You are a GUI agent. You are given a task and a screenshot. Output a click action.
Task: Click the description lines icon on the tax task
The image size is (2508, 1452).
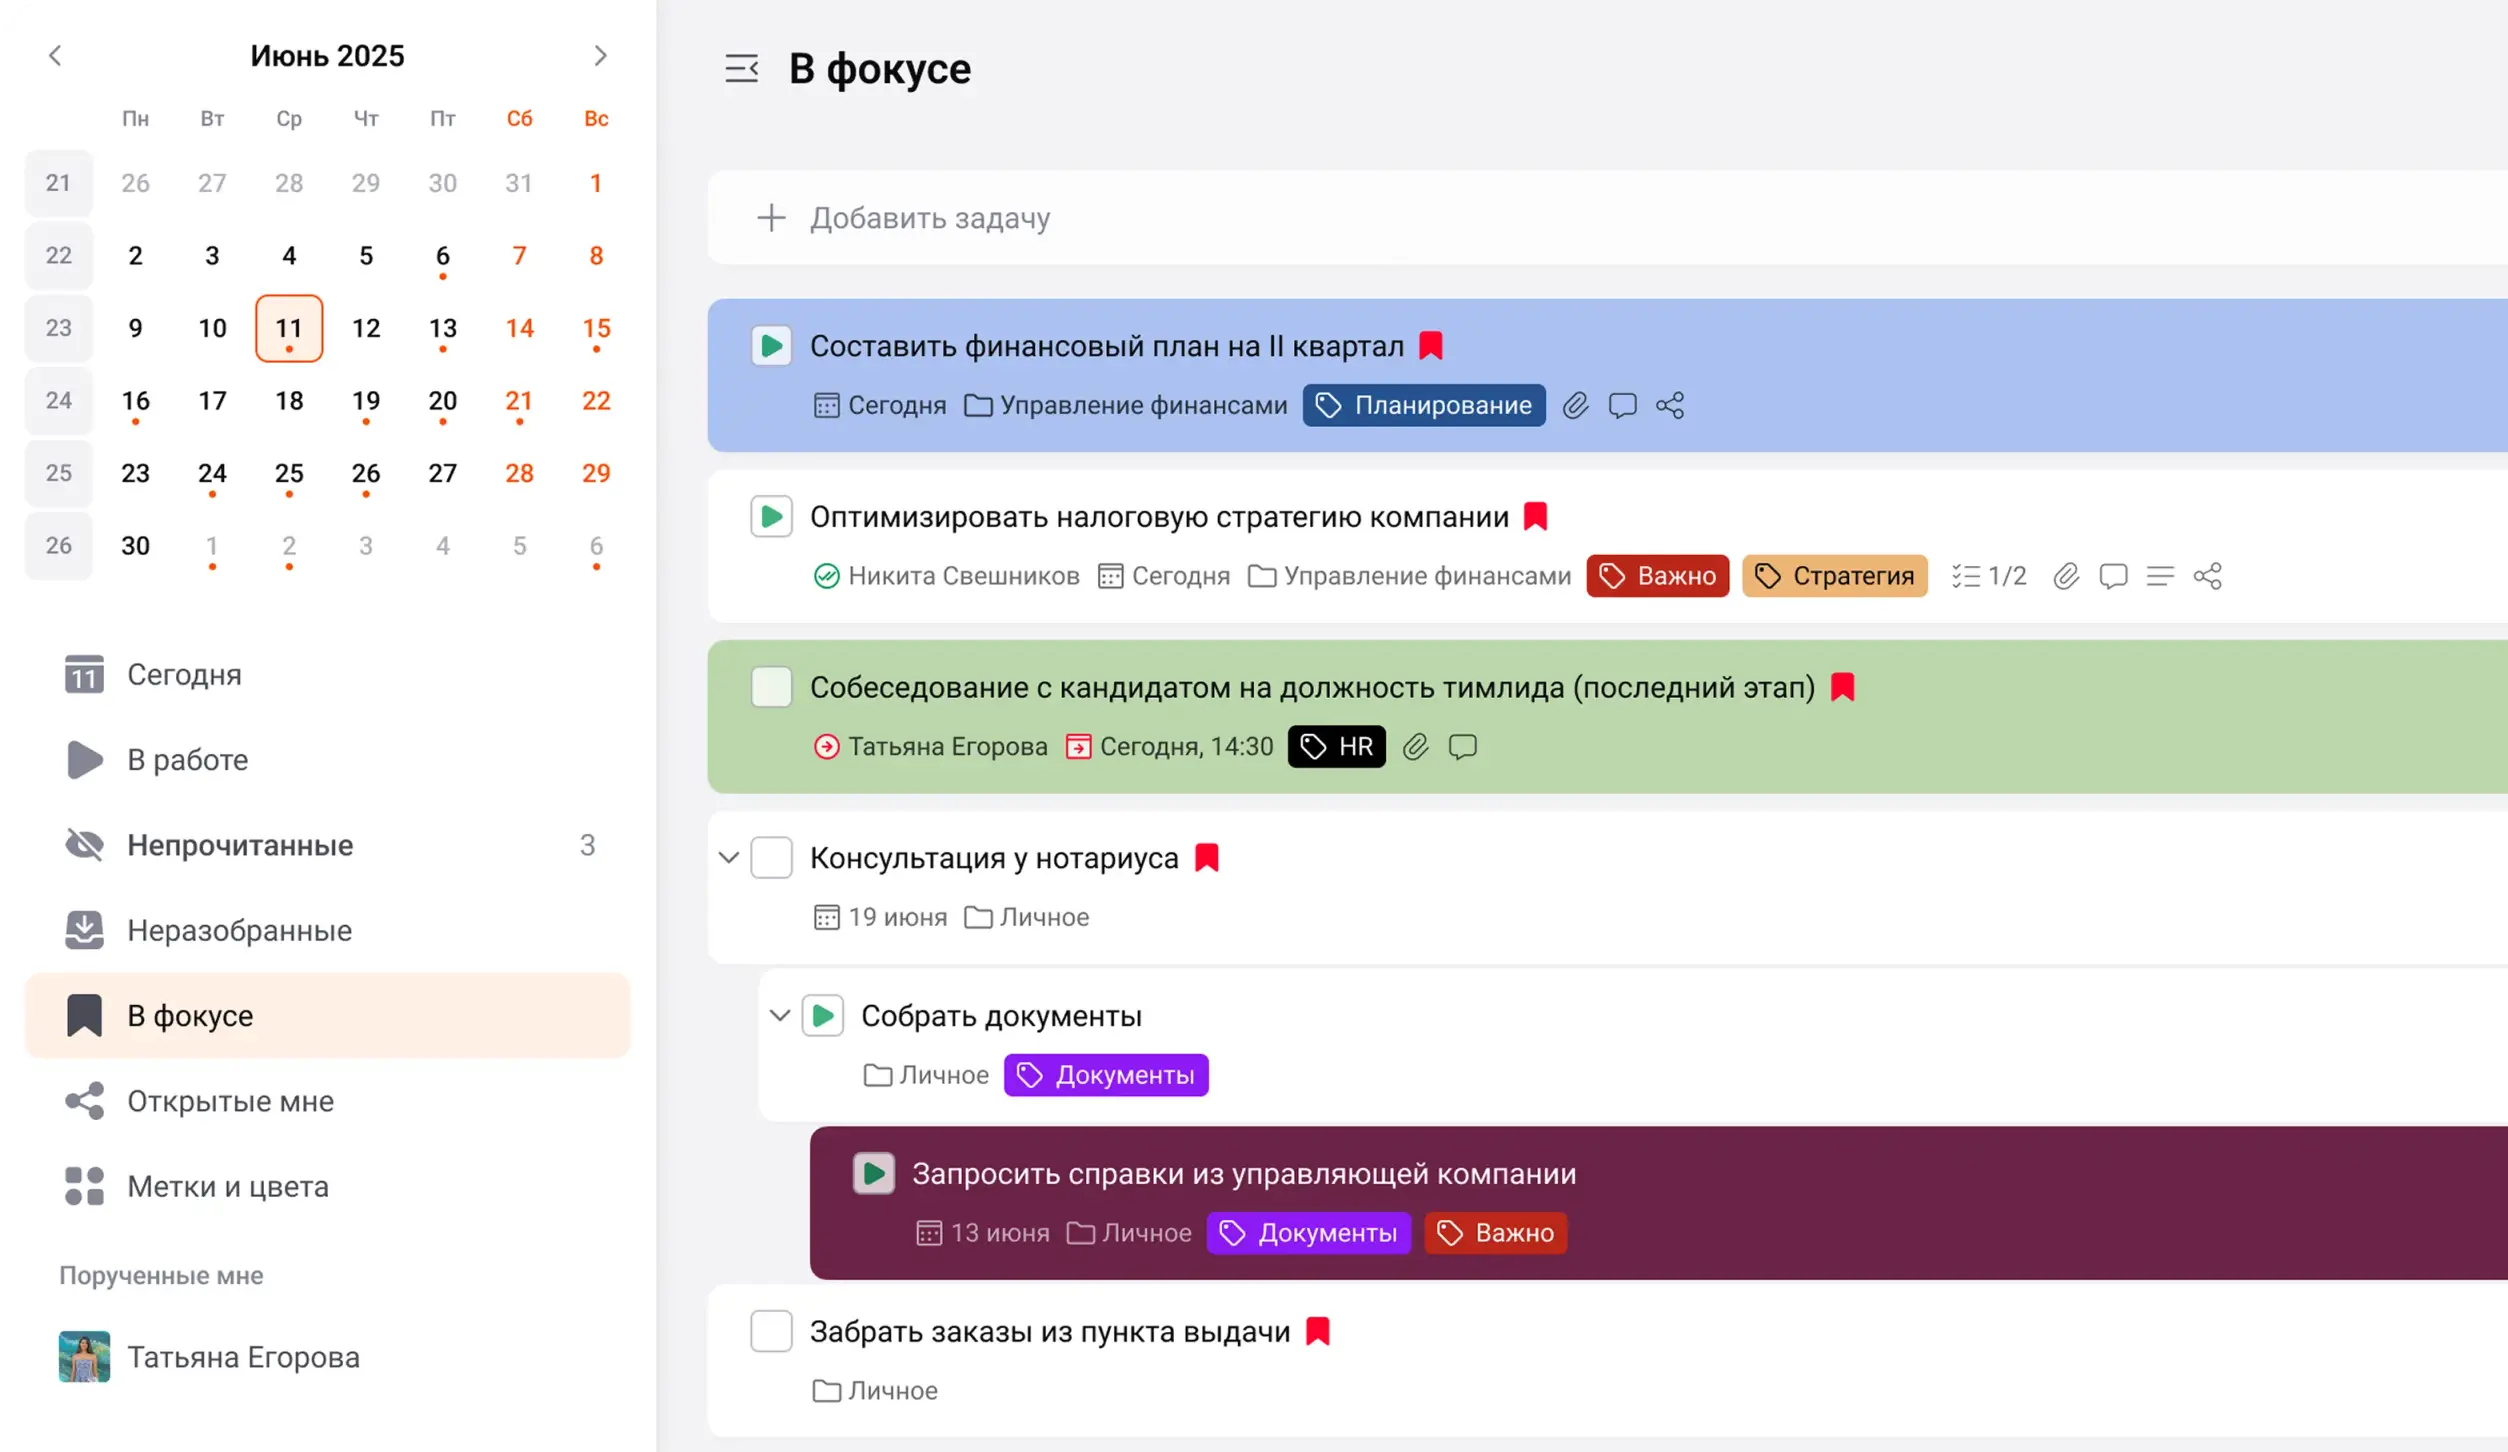click(x=2159, y=576)
